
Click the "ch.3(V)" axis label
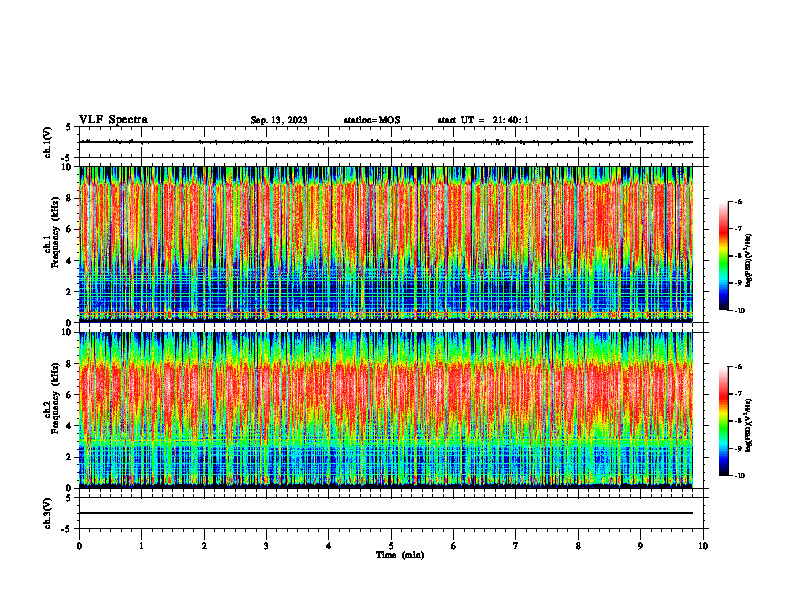[48, 513]
